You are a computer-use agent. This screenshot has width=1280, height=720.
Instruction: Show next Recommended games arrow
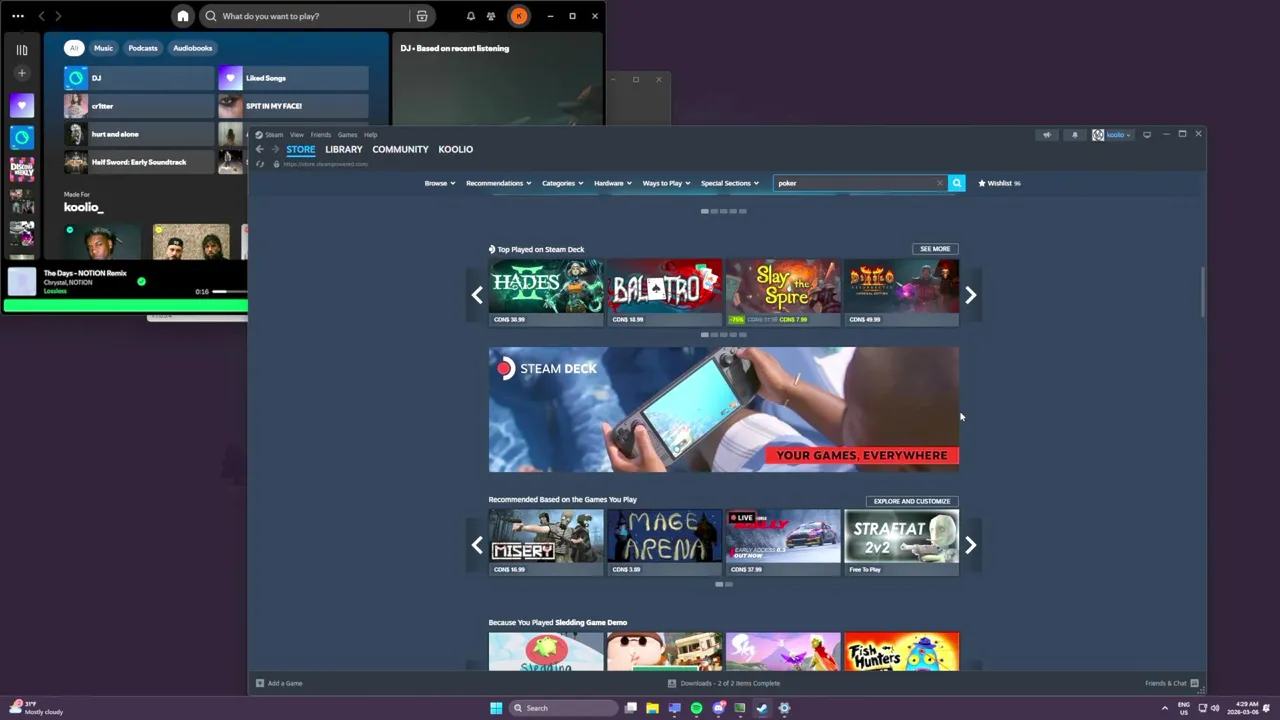coord(970,545)
